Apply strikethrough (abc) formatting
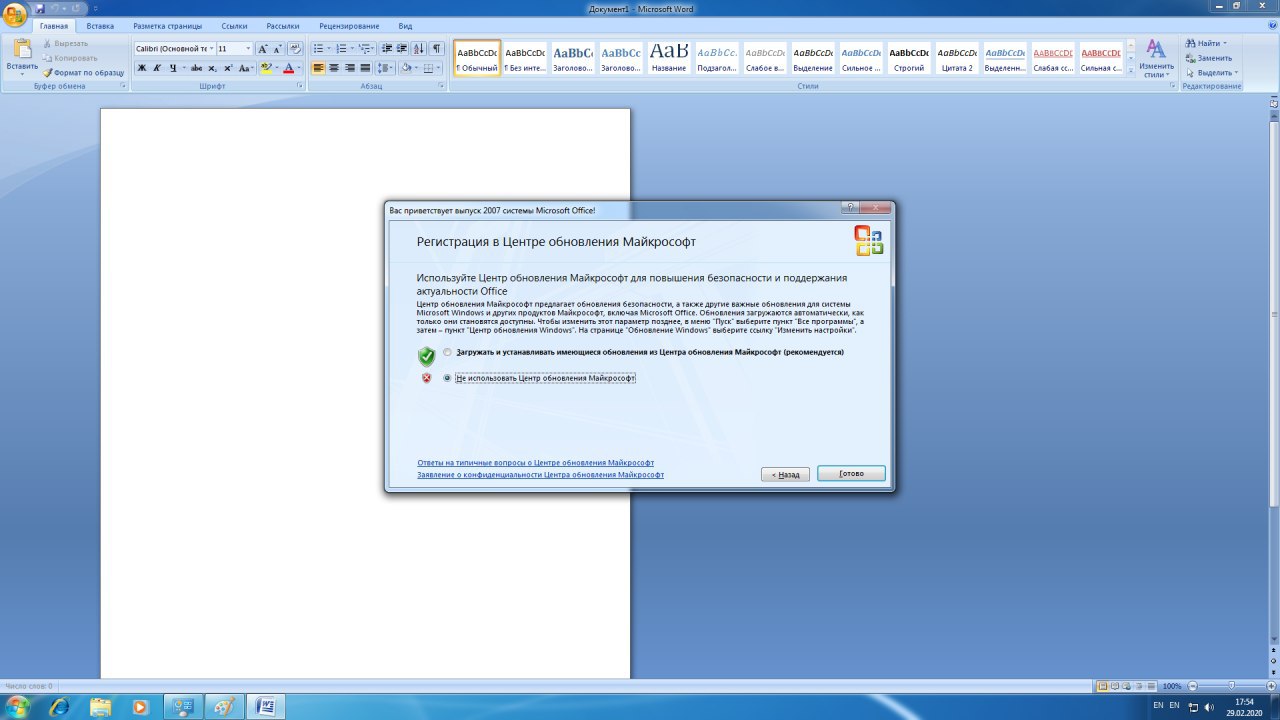The width and height of the screenshot is (1280, 720). (x=196, y=68)
